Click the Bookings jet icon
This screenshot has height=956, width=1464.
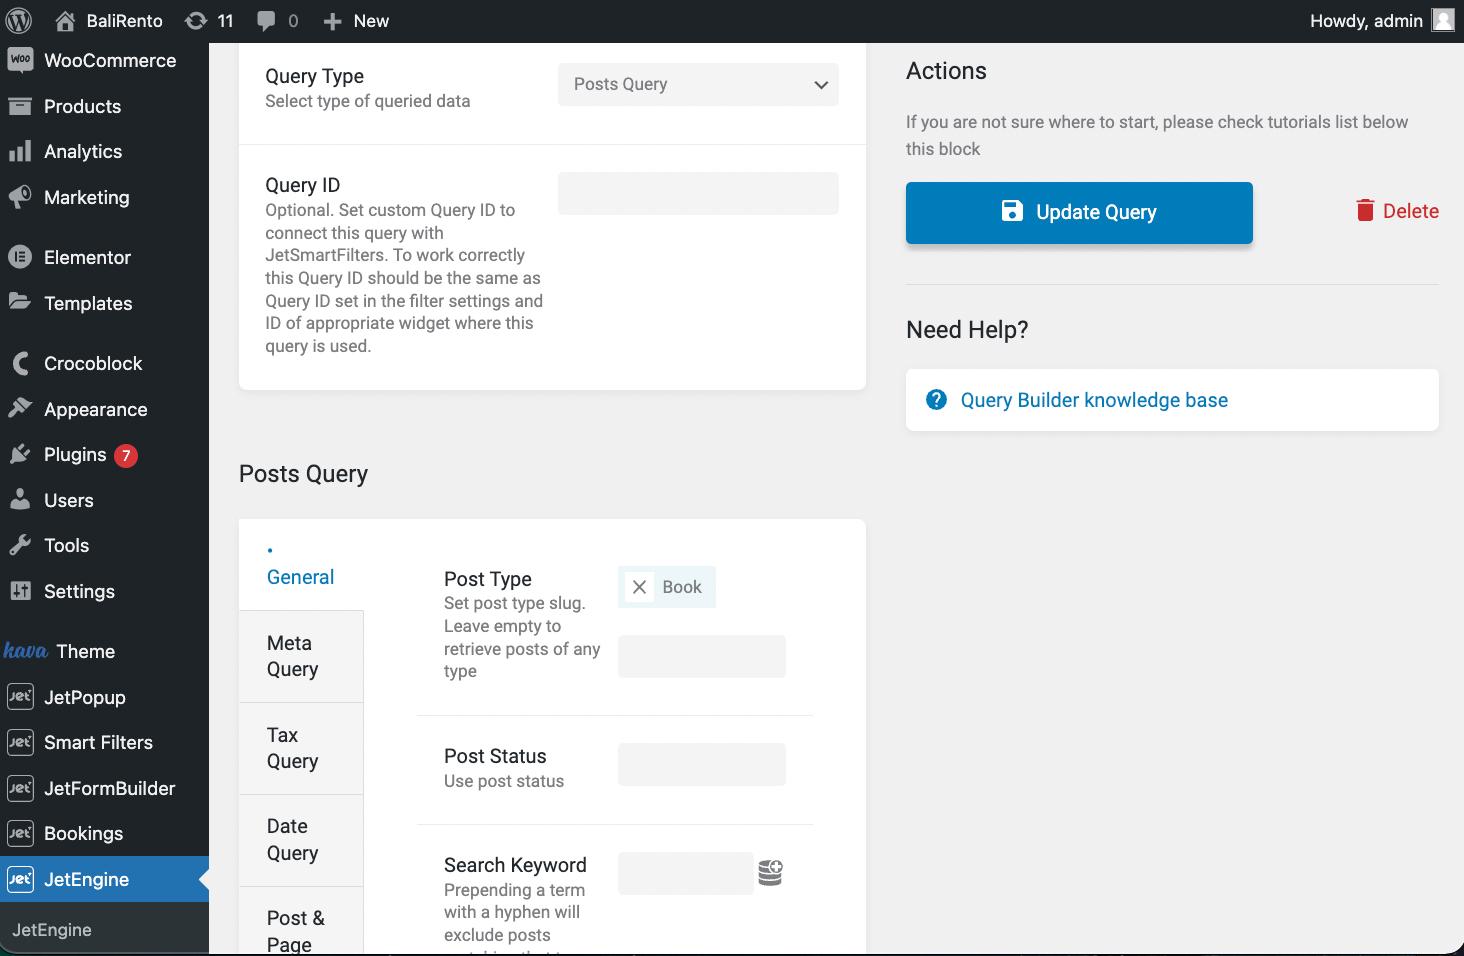(20, 833)
